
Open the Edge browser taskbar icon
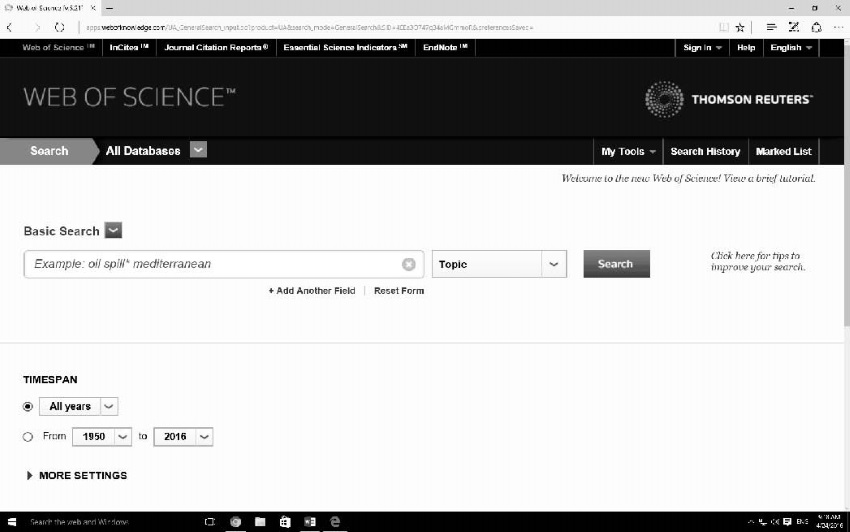click(x=335, y=522)
